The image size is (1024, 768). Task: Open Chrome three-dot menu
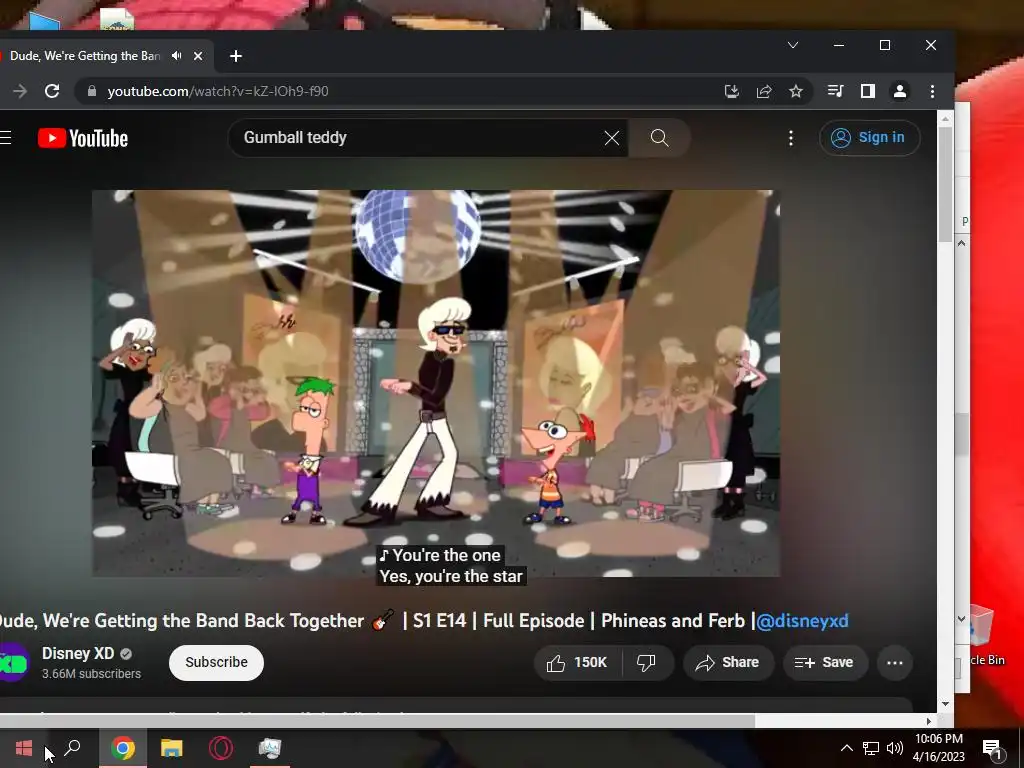[x=933, y=91]
